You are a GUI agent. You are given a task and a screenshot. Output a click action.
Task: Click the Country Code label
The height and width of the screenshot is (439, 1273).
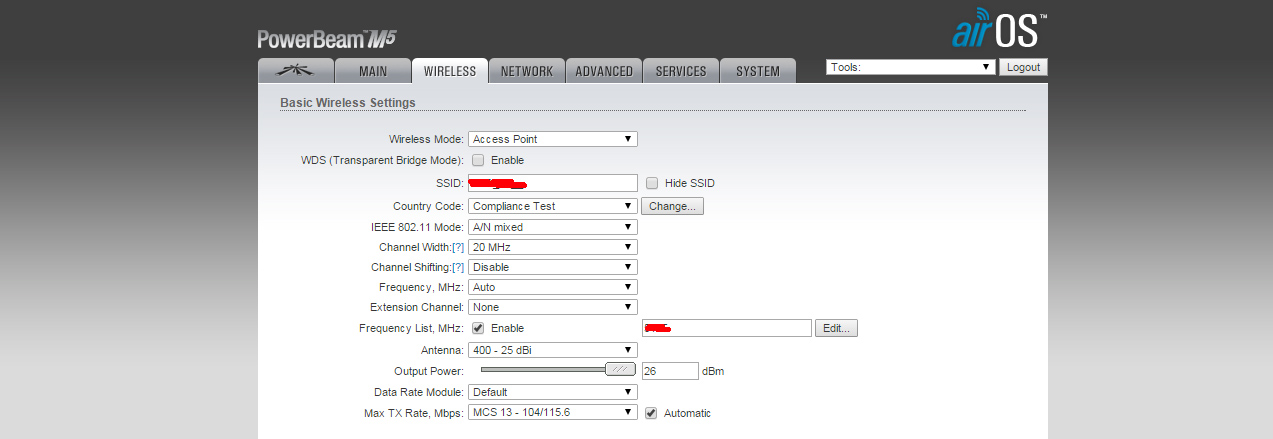click(x=429, y=206)
